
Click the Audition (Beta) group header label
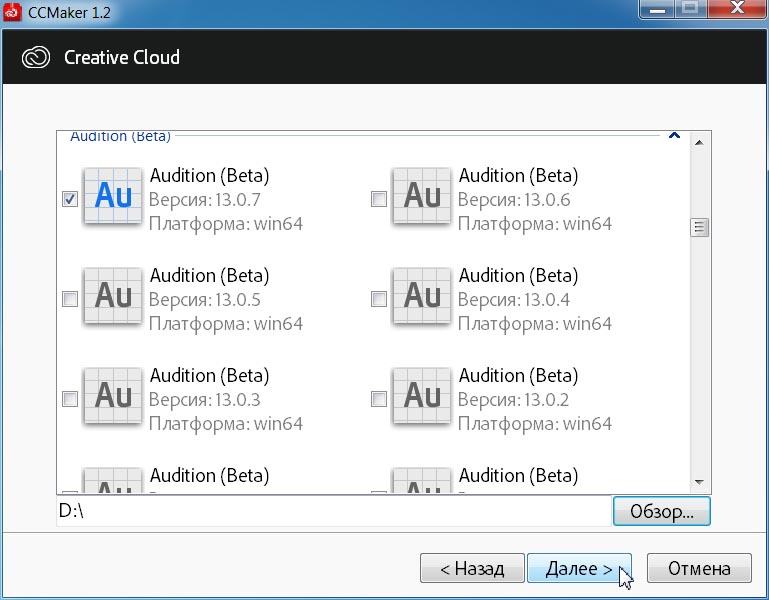coord(120,136)
